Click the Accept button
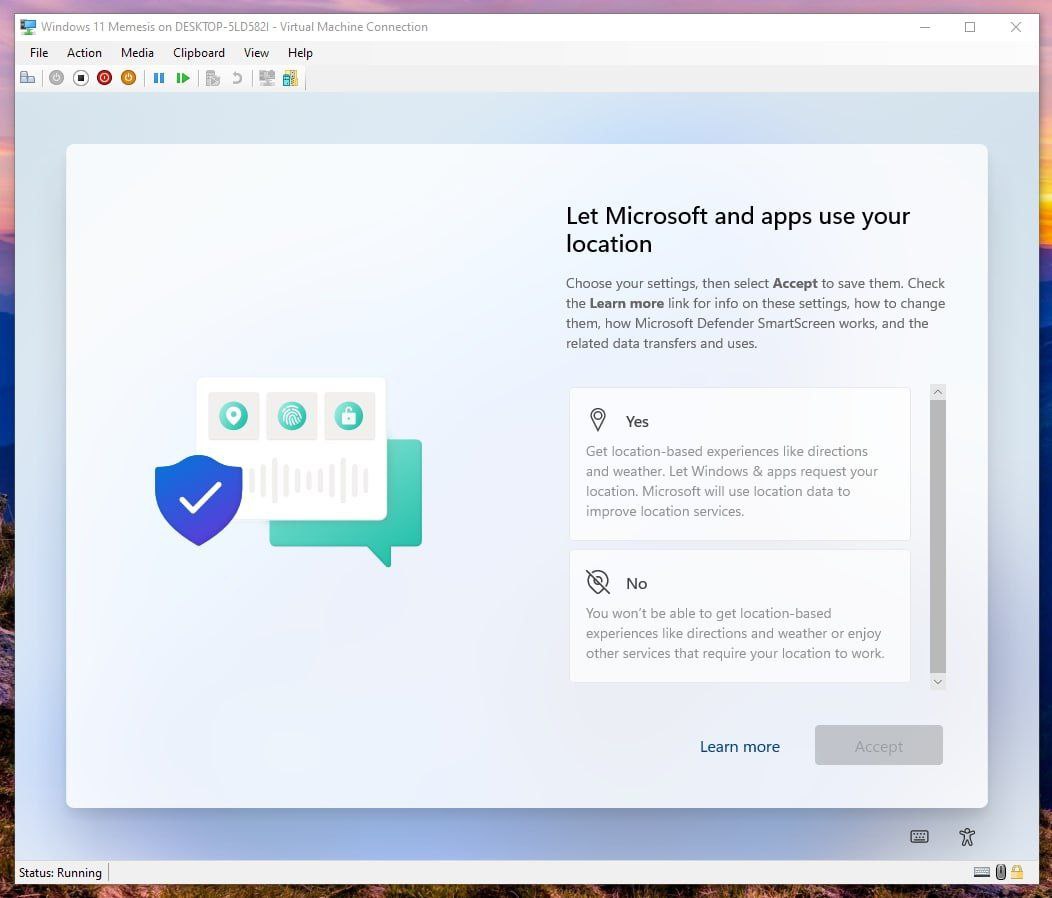The width and height of the screenshot is (1052, 898). pos(878,745)
